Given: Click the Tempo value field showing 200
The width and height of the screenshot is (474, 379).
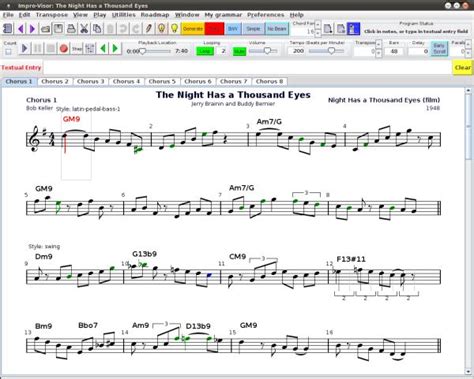Looking at the screenshot, I should [x=297, y=51].
